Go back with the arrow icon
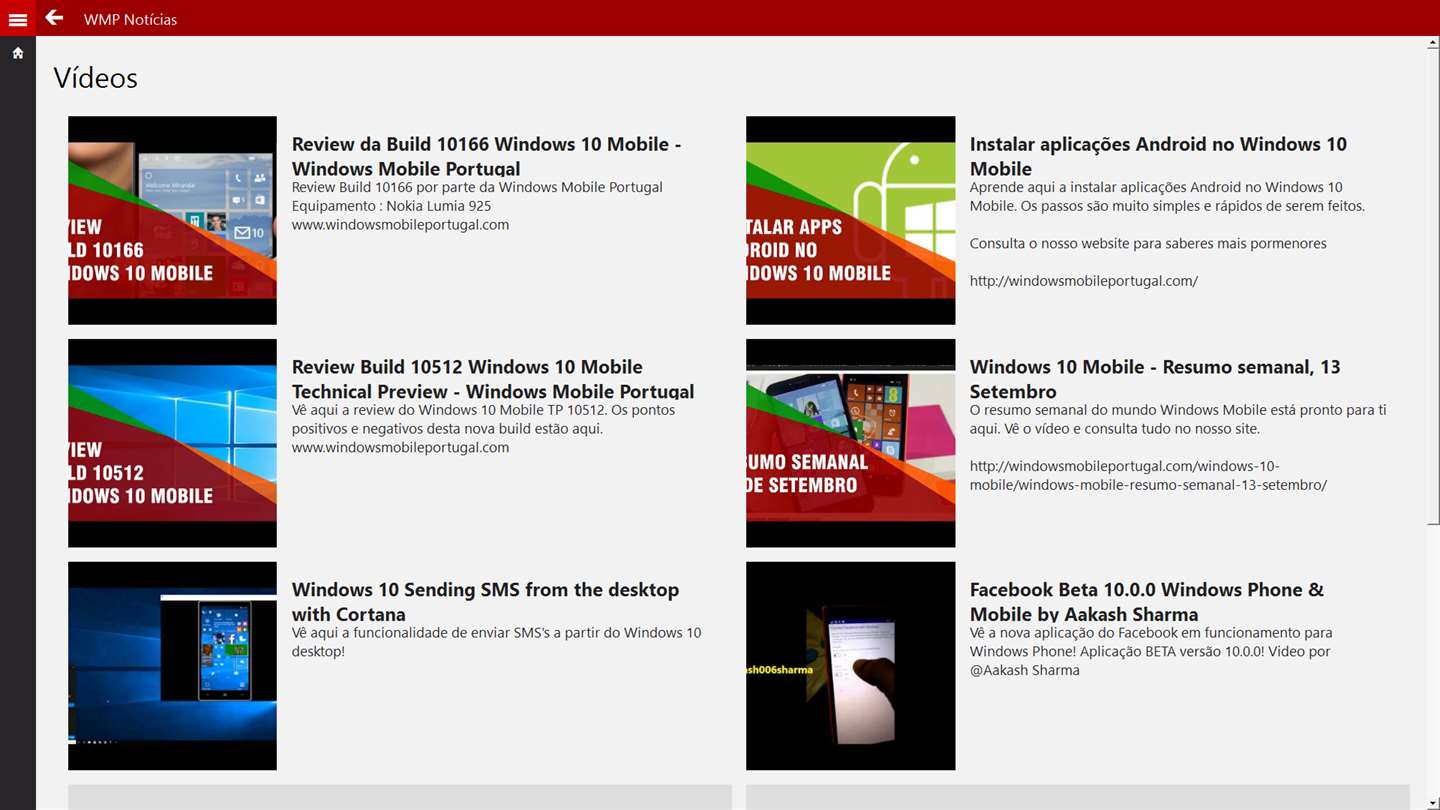This screenshot has width=1440, height=810. coord(54,18)
